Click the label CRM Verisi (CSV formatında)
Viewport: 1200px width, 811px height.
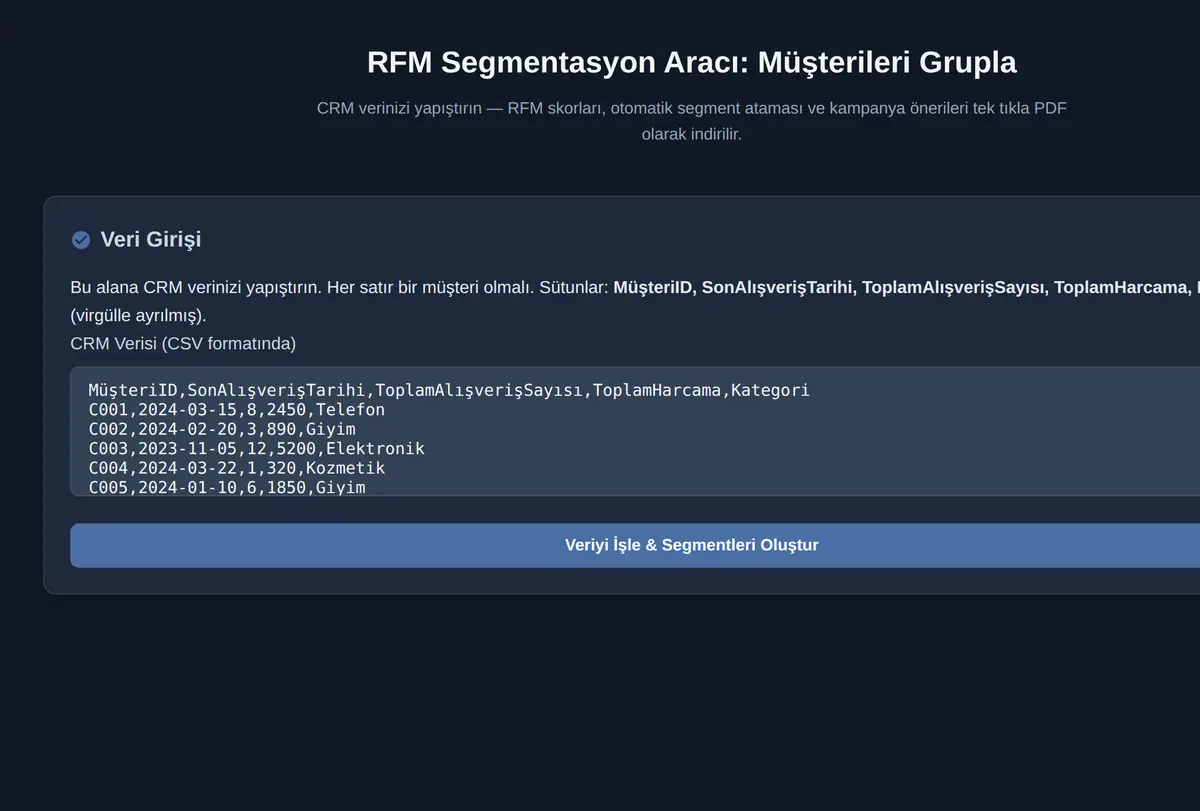click(183, 344)
